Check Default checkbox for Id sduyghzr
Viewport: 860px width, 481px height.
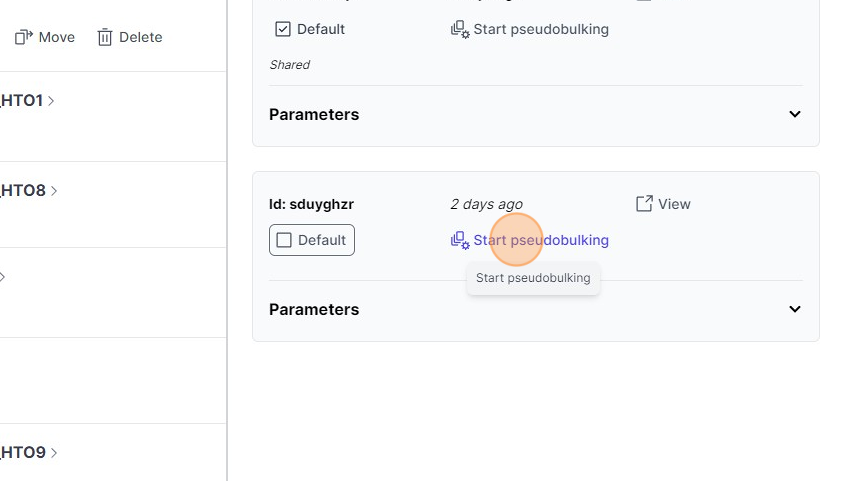284,240
